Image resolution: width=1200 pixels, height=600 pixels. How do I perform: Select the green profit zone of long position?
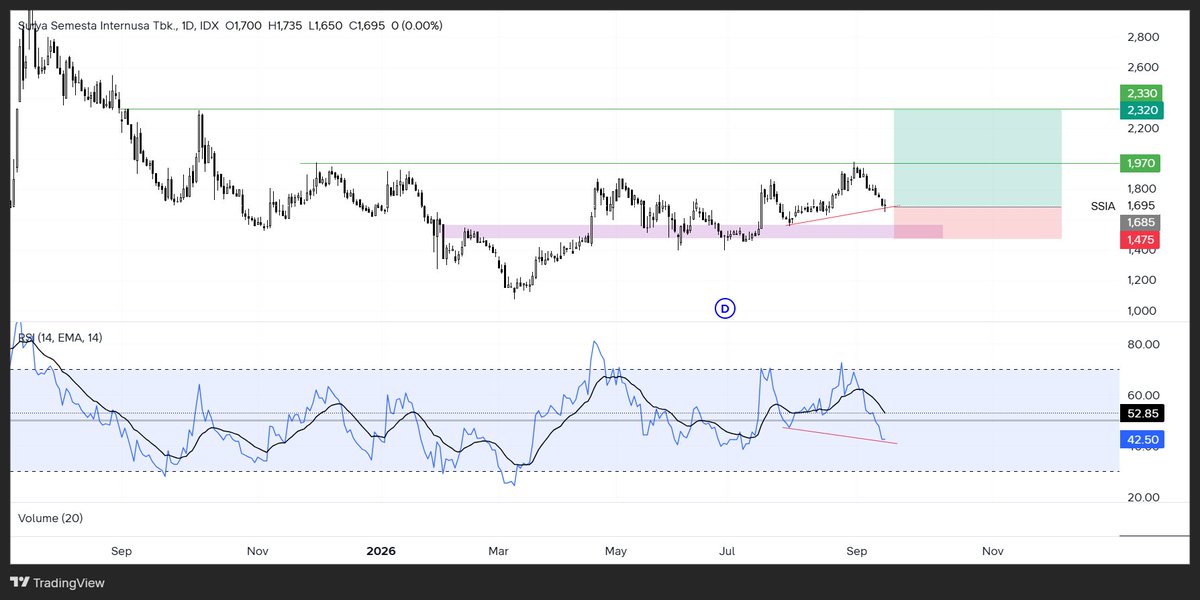click(x=977, y=158)
